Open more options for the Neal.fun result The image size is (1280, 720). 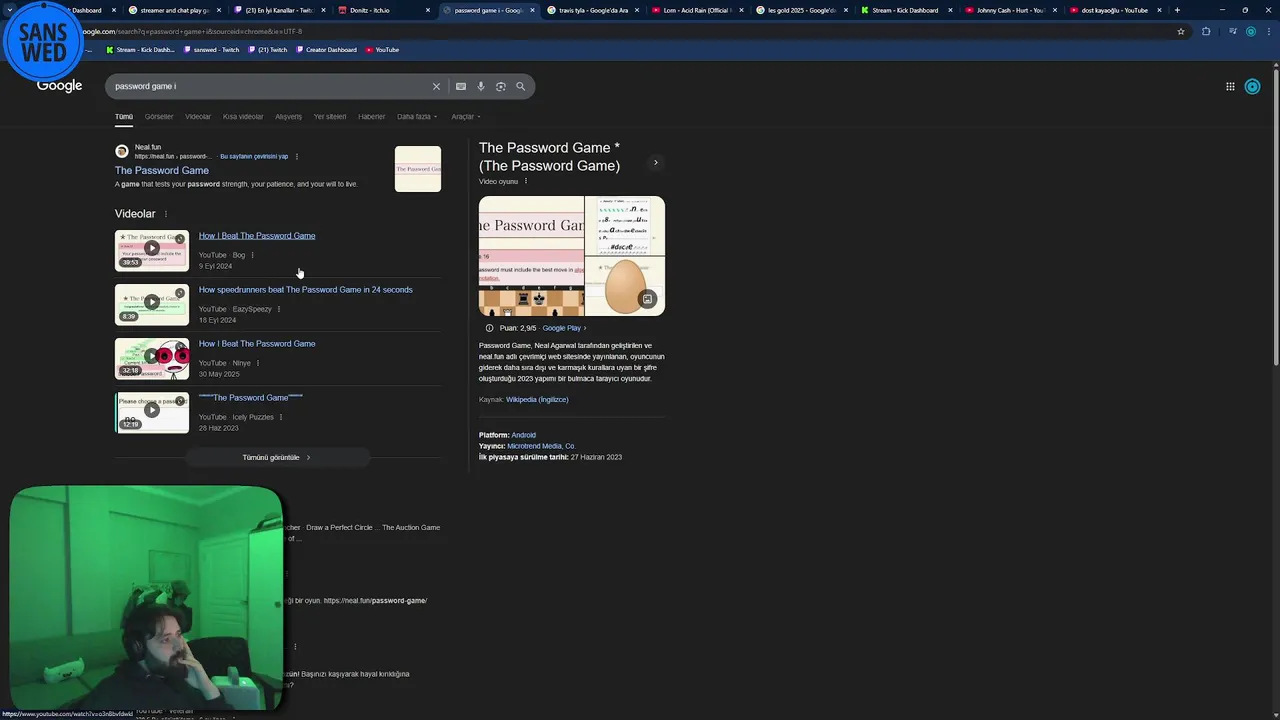(297, 156)
